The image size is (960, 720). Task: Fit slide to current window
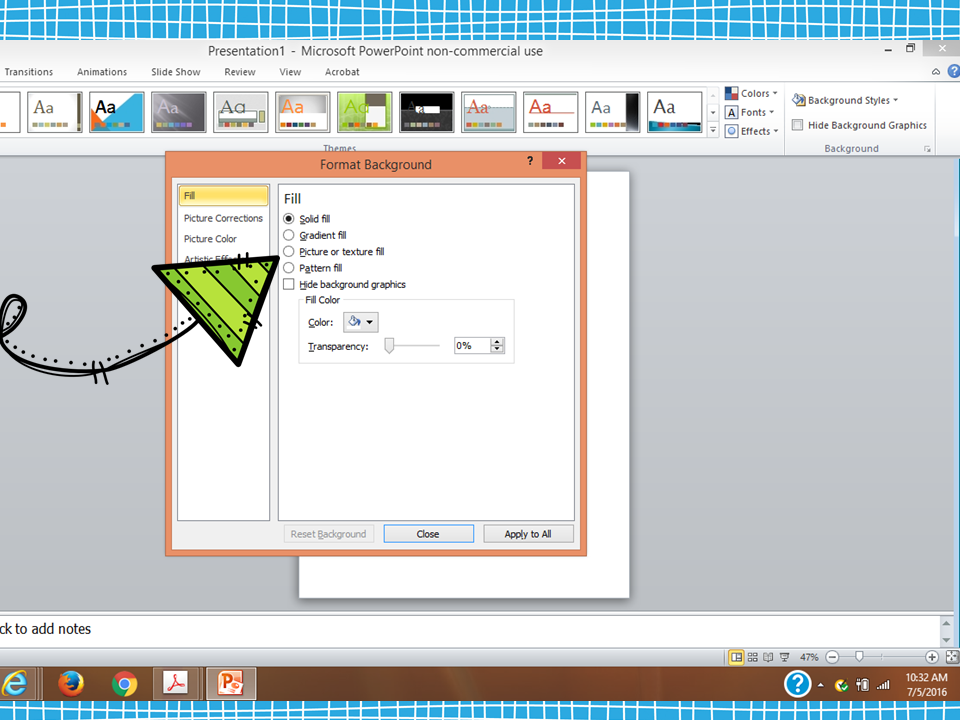click(x=952, y=658)
